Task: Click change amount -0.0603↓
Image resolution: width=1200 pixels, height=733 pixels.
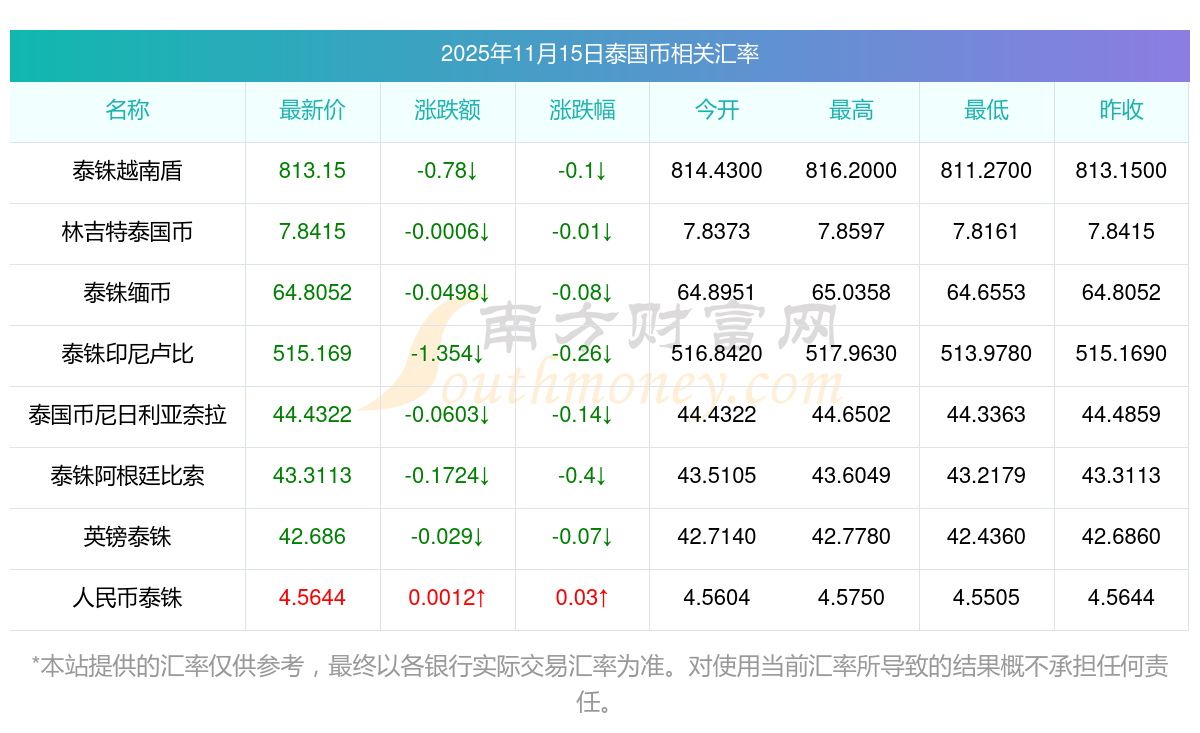Action: pos(447,415)
